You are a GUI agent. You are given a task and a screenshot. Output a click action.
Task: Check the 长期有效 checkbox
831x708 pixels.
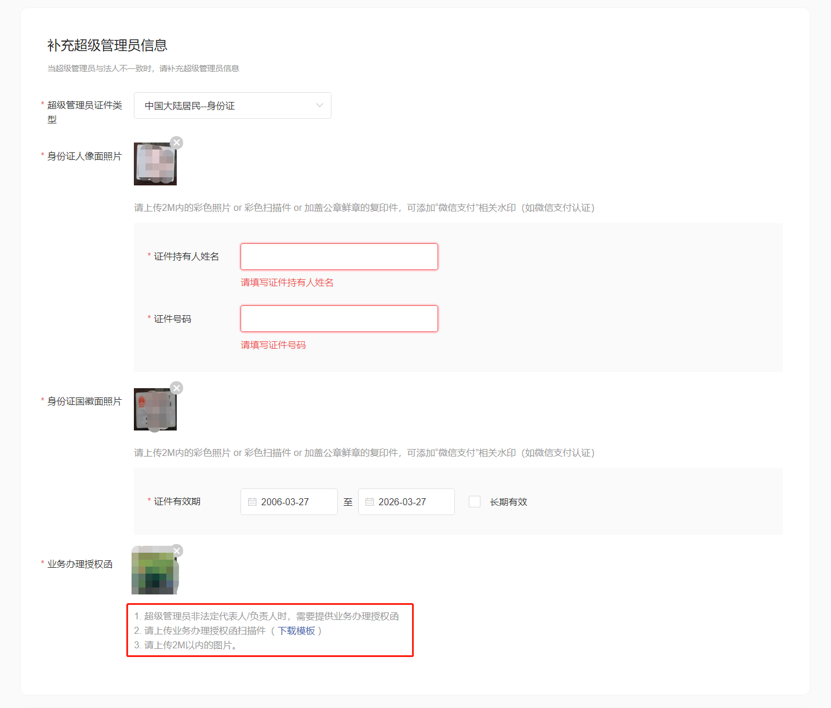474,502
